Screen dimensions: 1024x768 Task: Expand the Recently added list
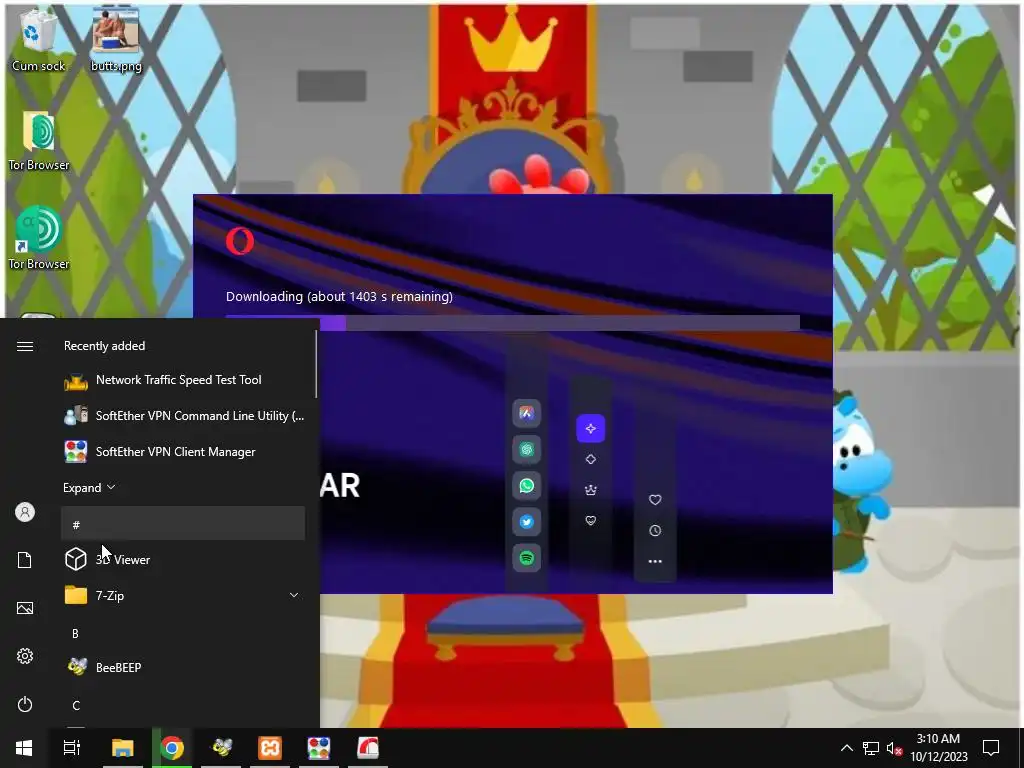point(89,488)
